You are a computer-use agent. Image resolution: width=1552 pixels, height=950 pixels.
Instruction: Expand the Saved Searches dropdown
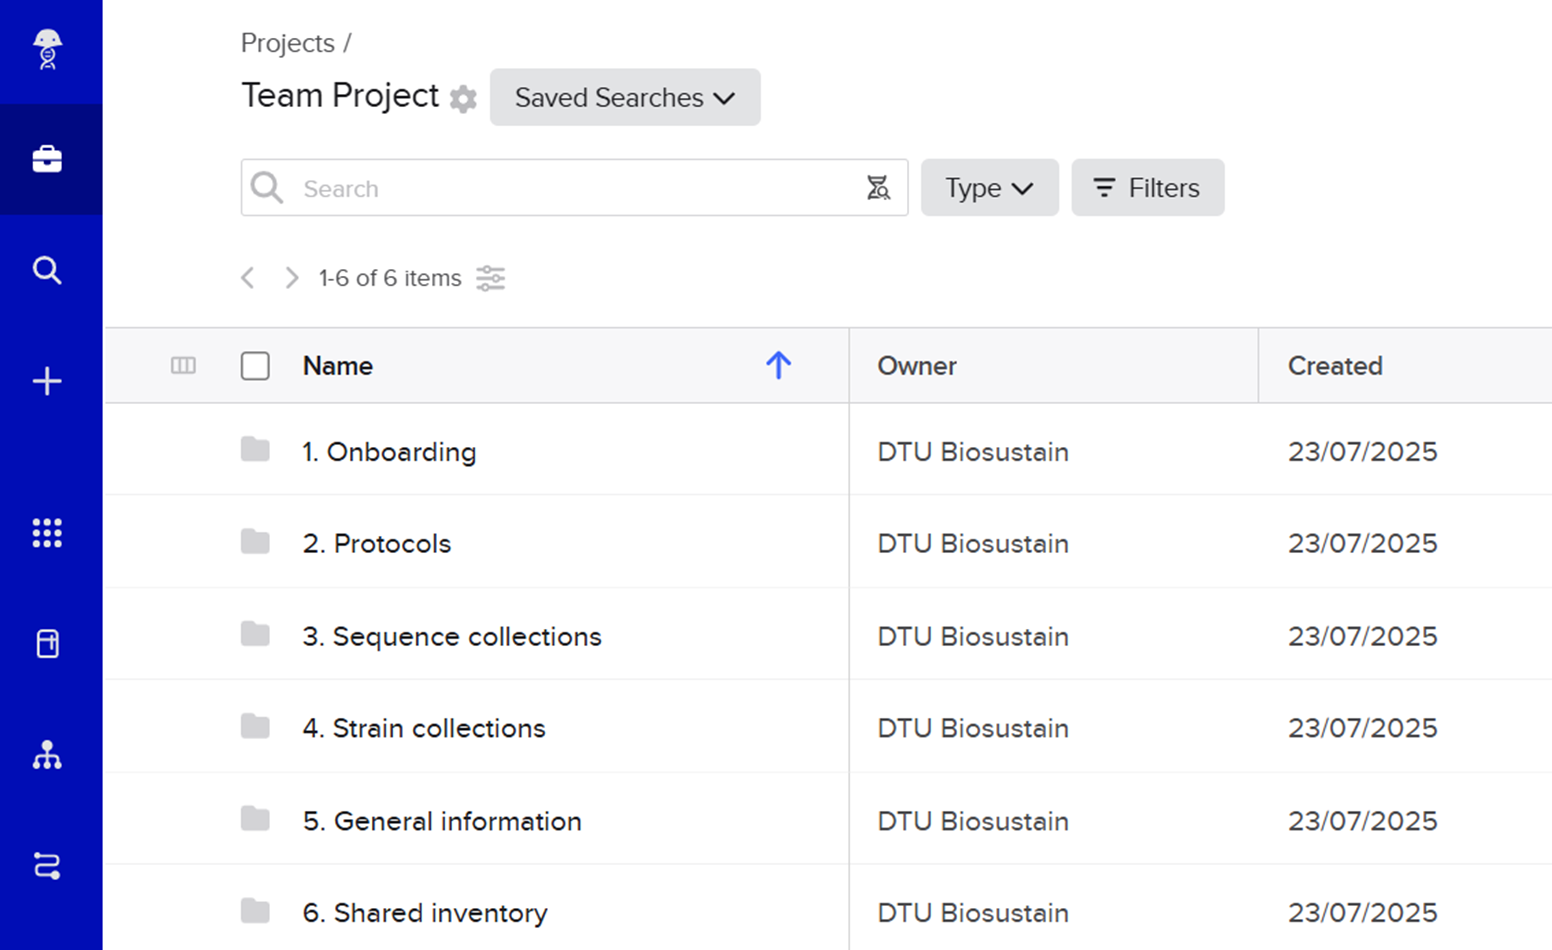[x=625, y=97]
